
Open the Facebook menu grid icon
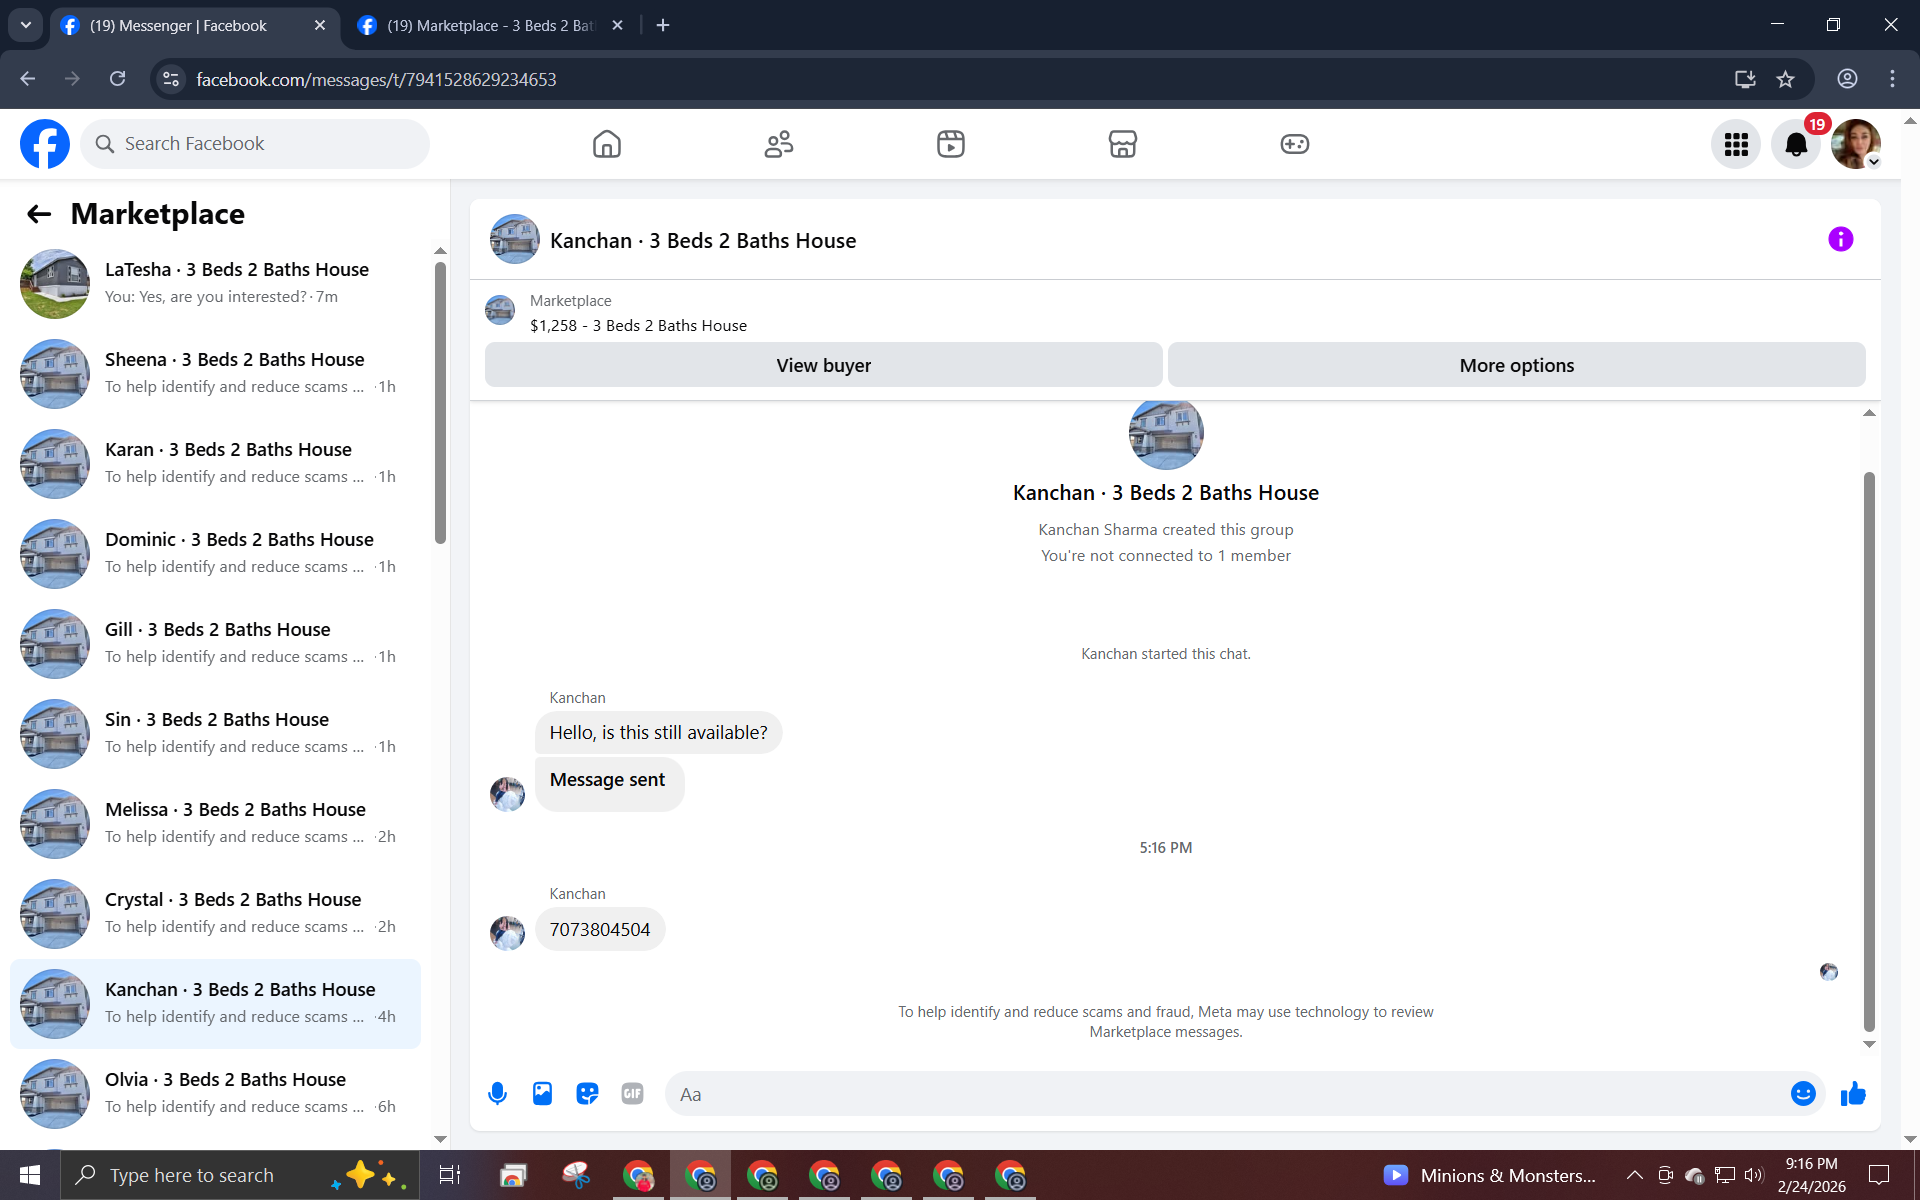[1736, 144]
